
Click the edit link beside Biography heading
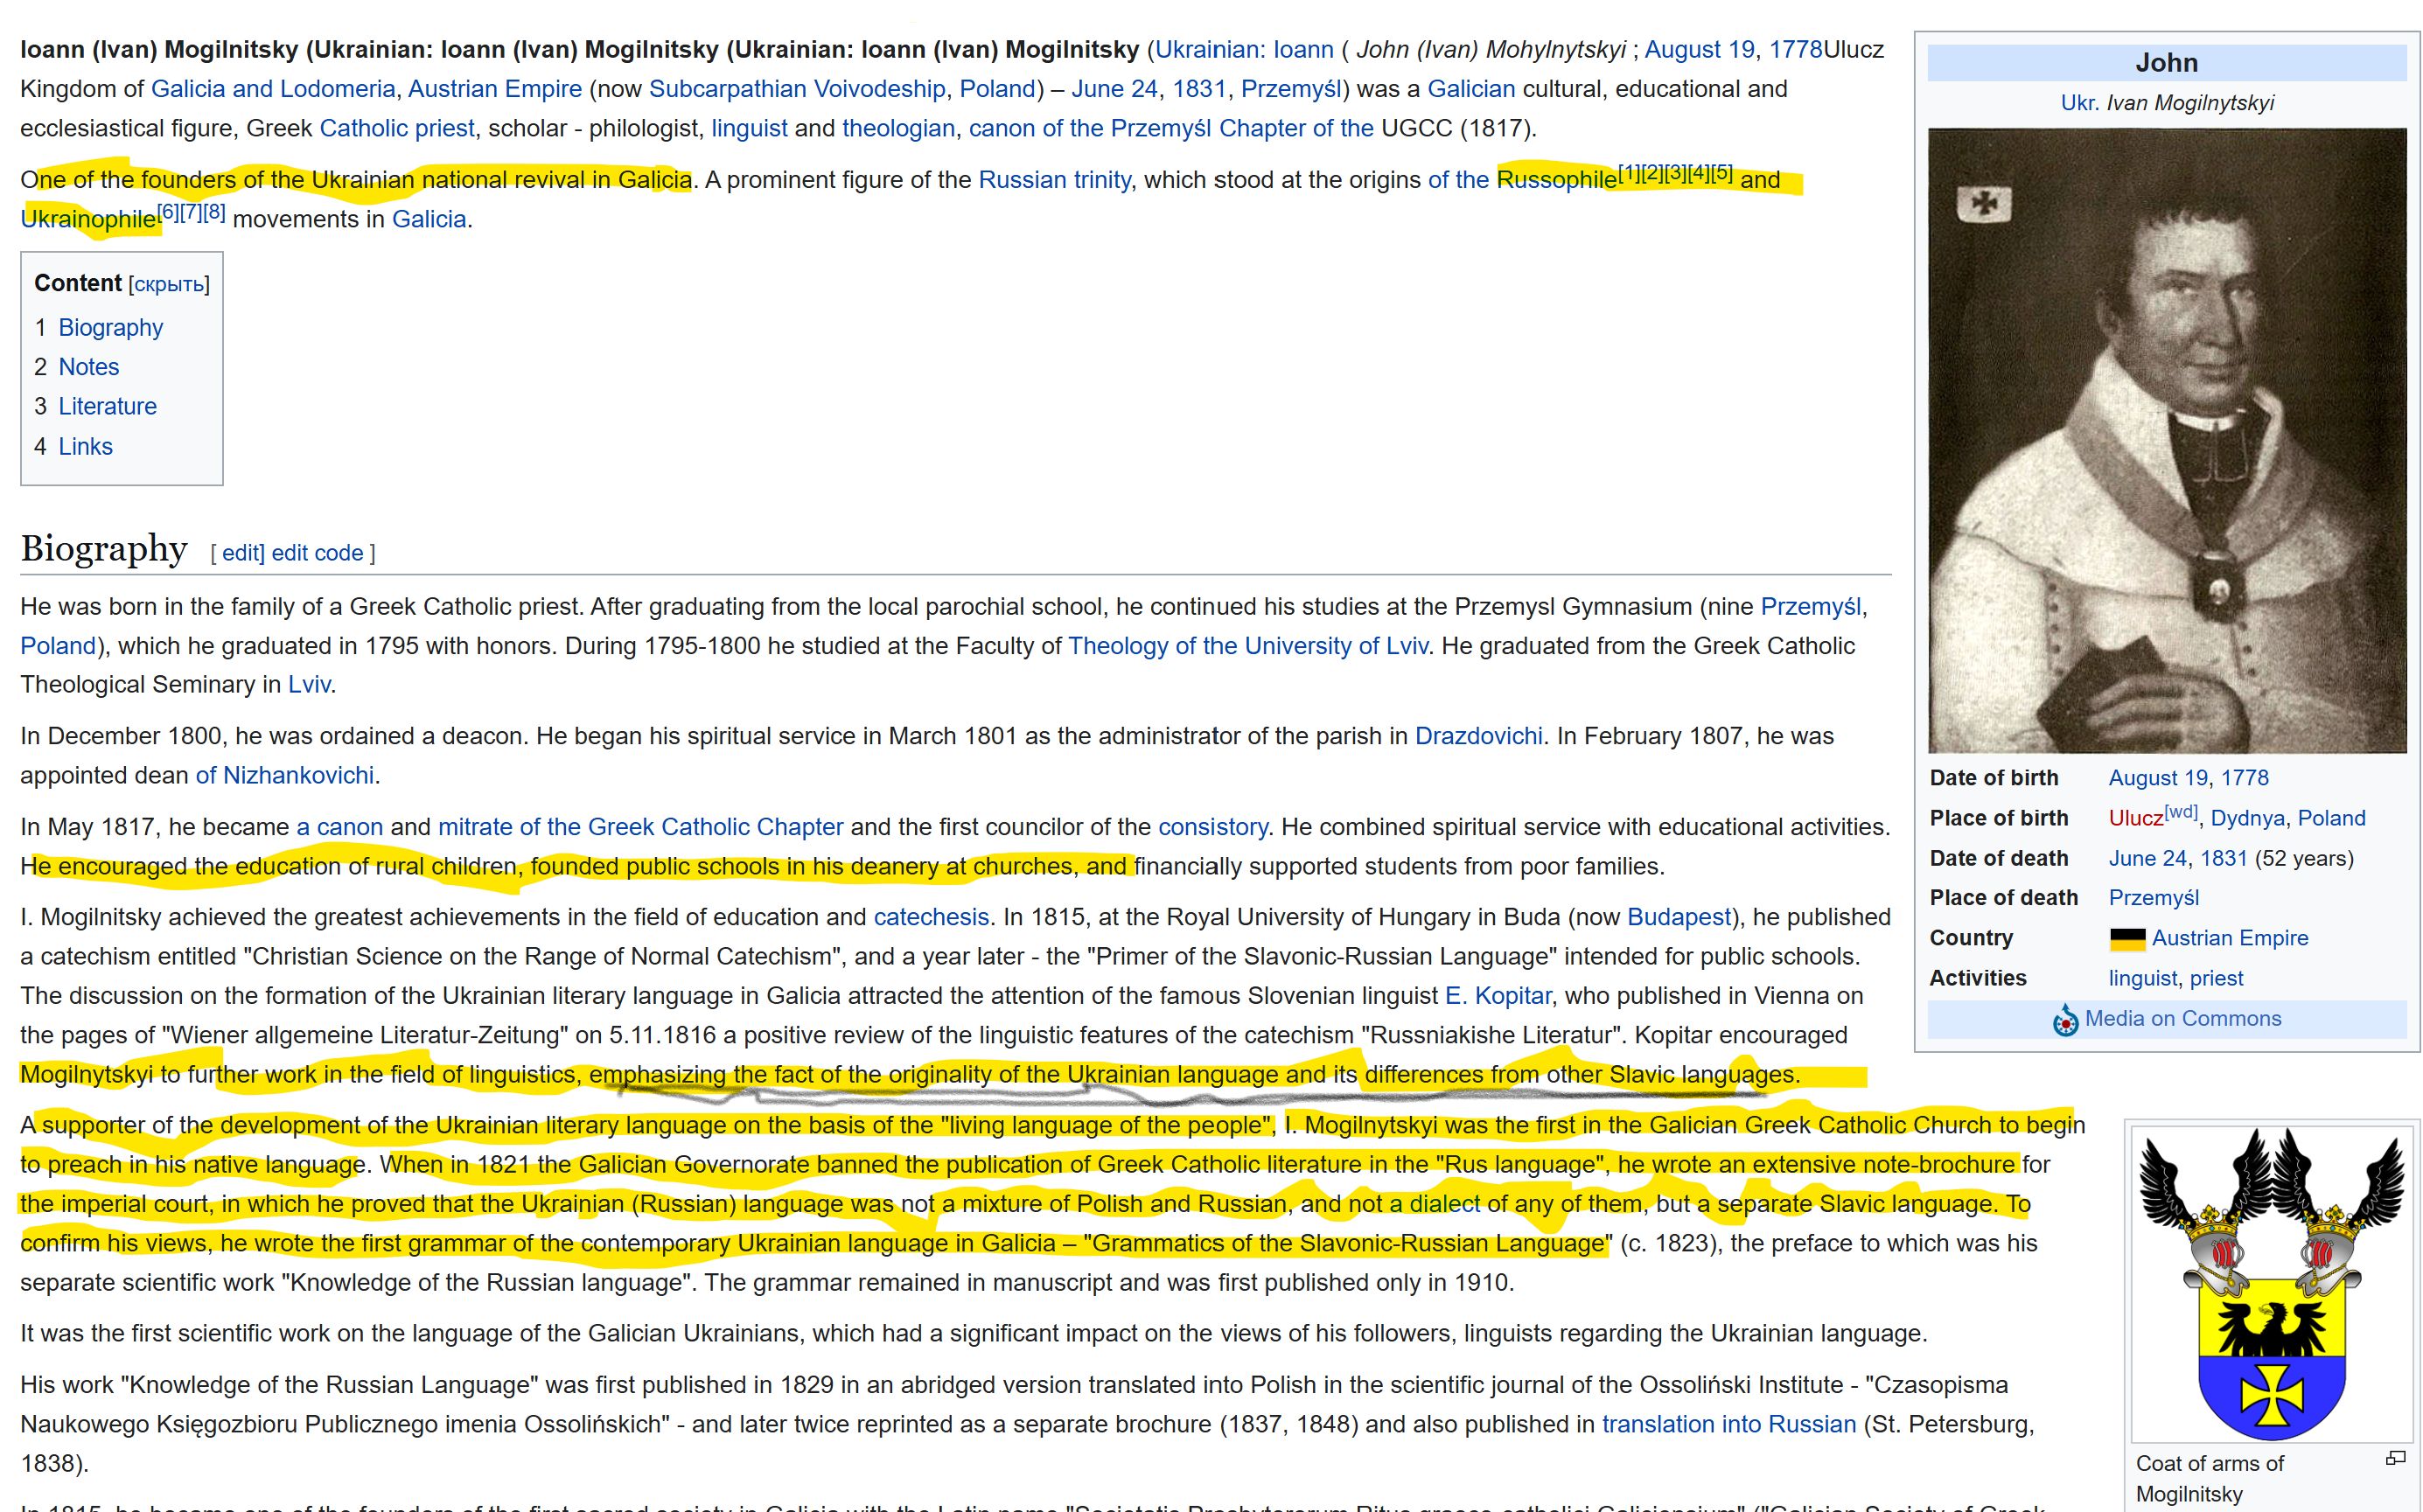242,553
